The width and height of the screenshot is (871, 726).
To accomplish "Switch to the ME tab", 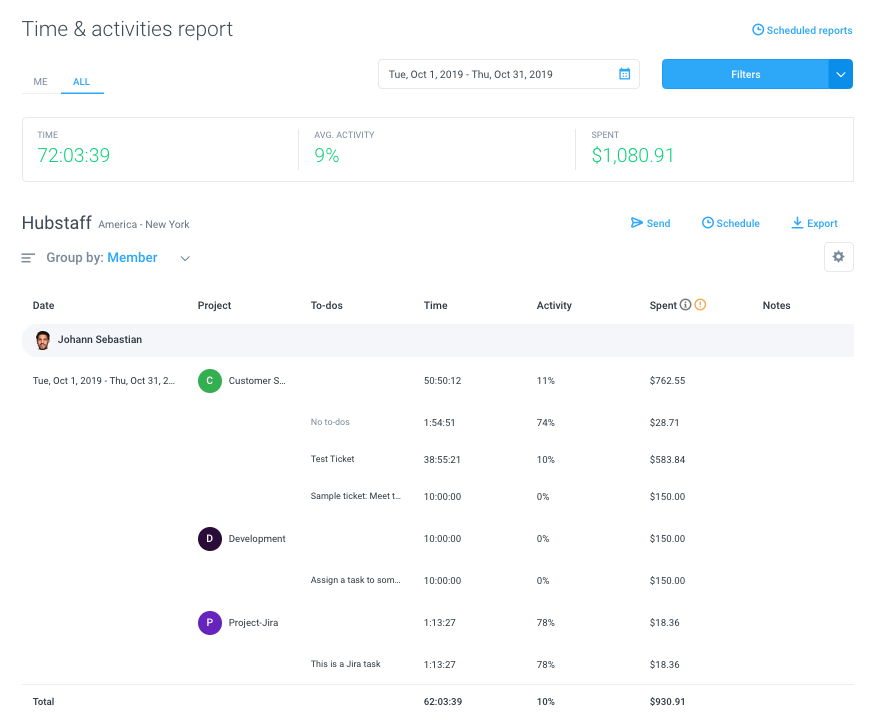I will click(x=41, y=82).
